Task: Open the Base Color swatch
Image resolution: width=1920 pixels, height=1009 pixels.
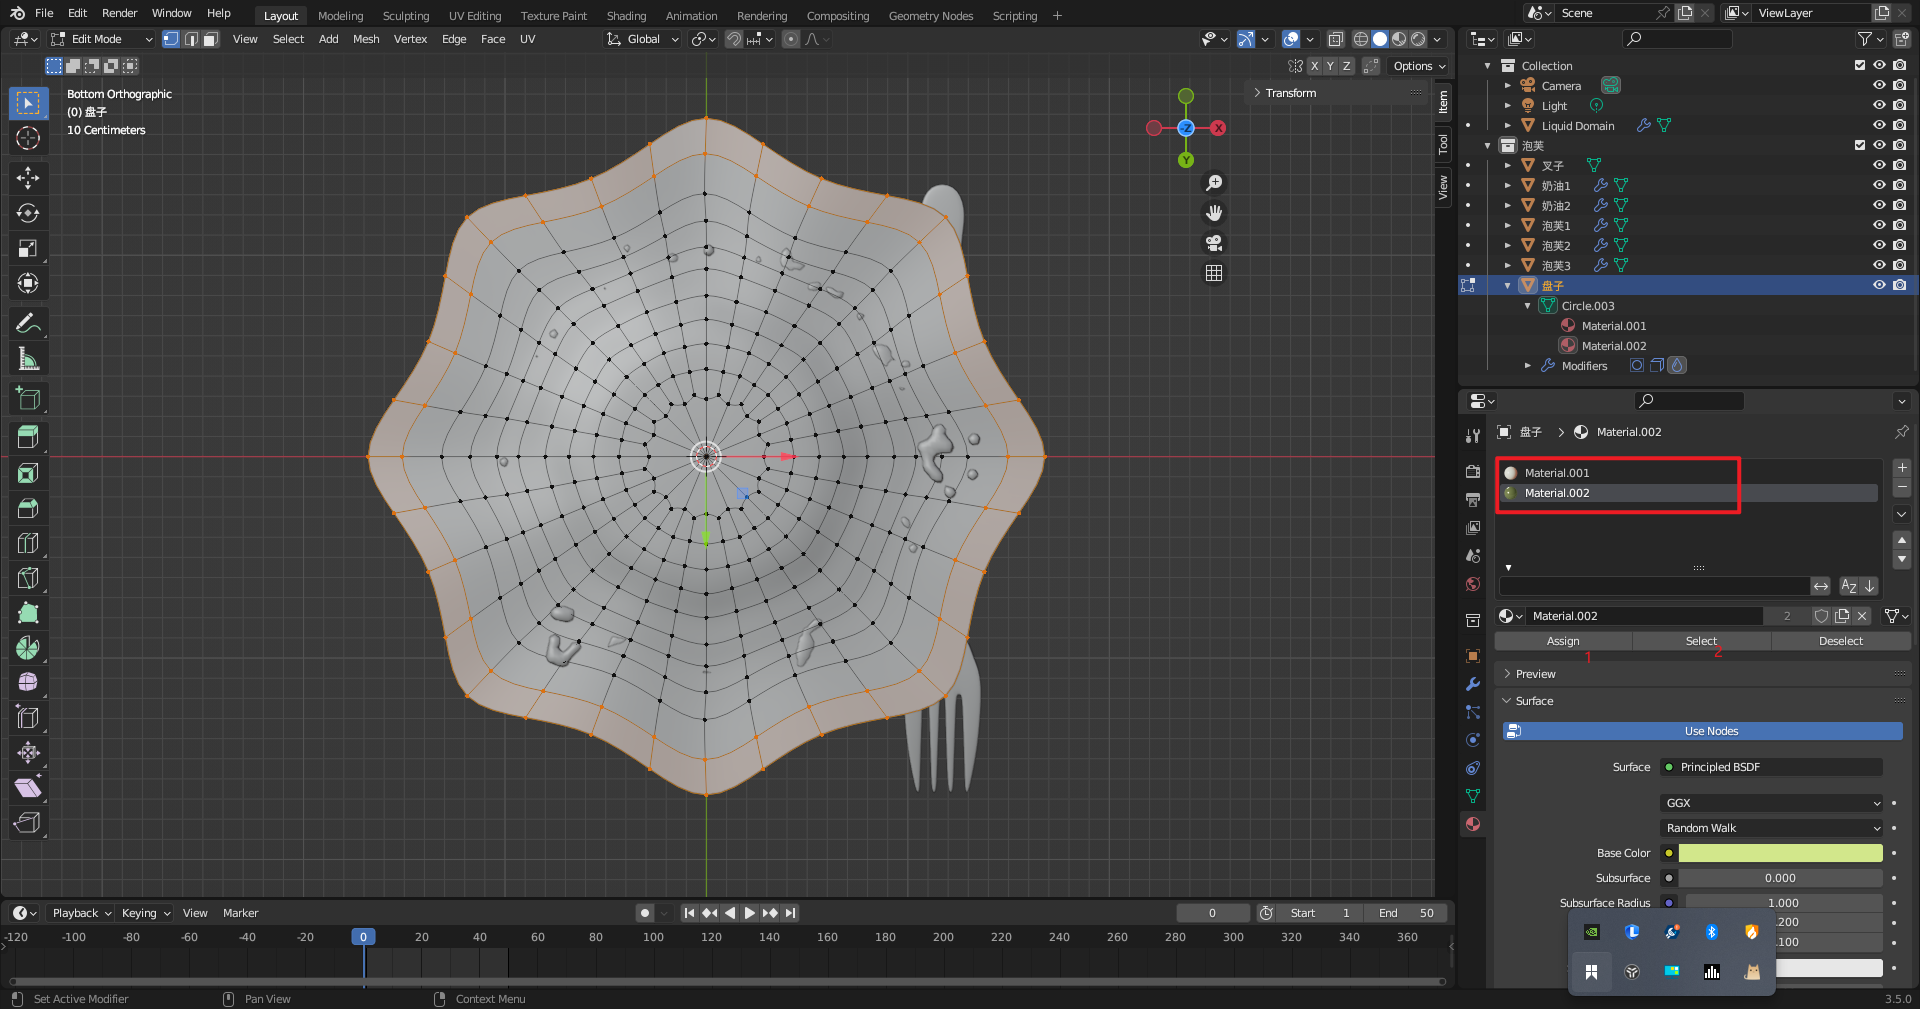Action: click(1780, 853)
